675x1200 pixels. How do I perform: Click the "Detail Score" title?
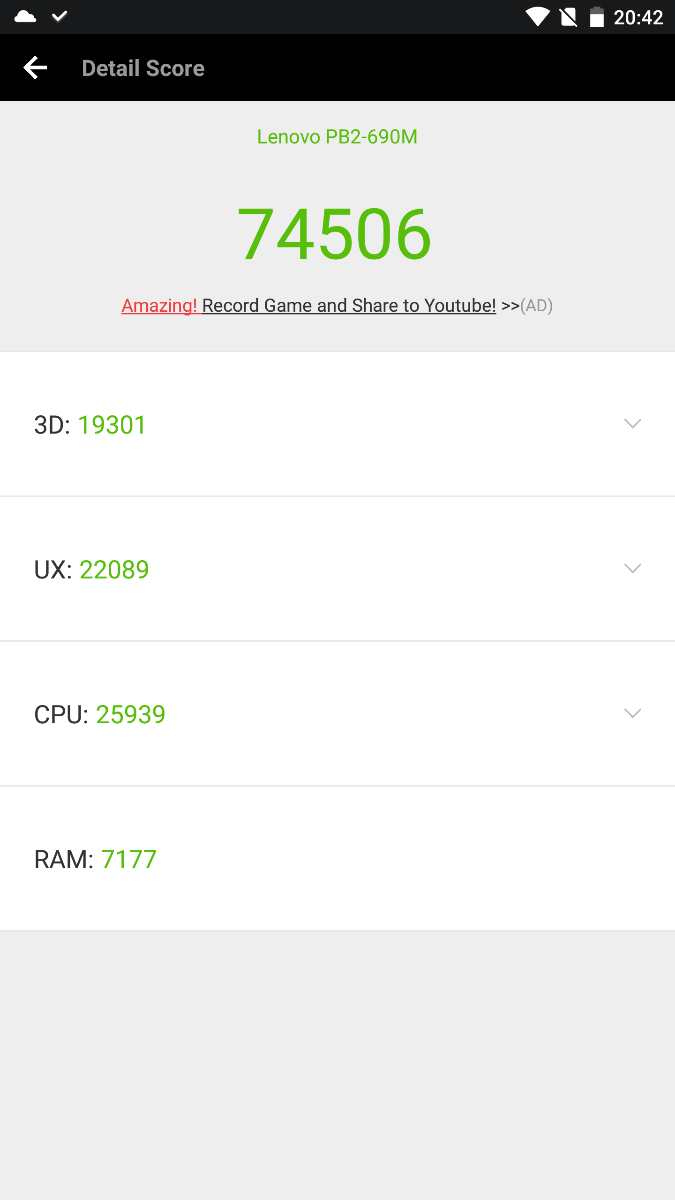point(143,69)
